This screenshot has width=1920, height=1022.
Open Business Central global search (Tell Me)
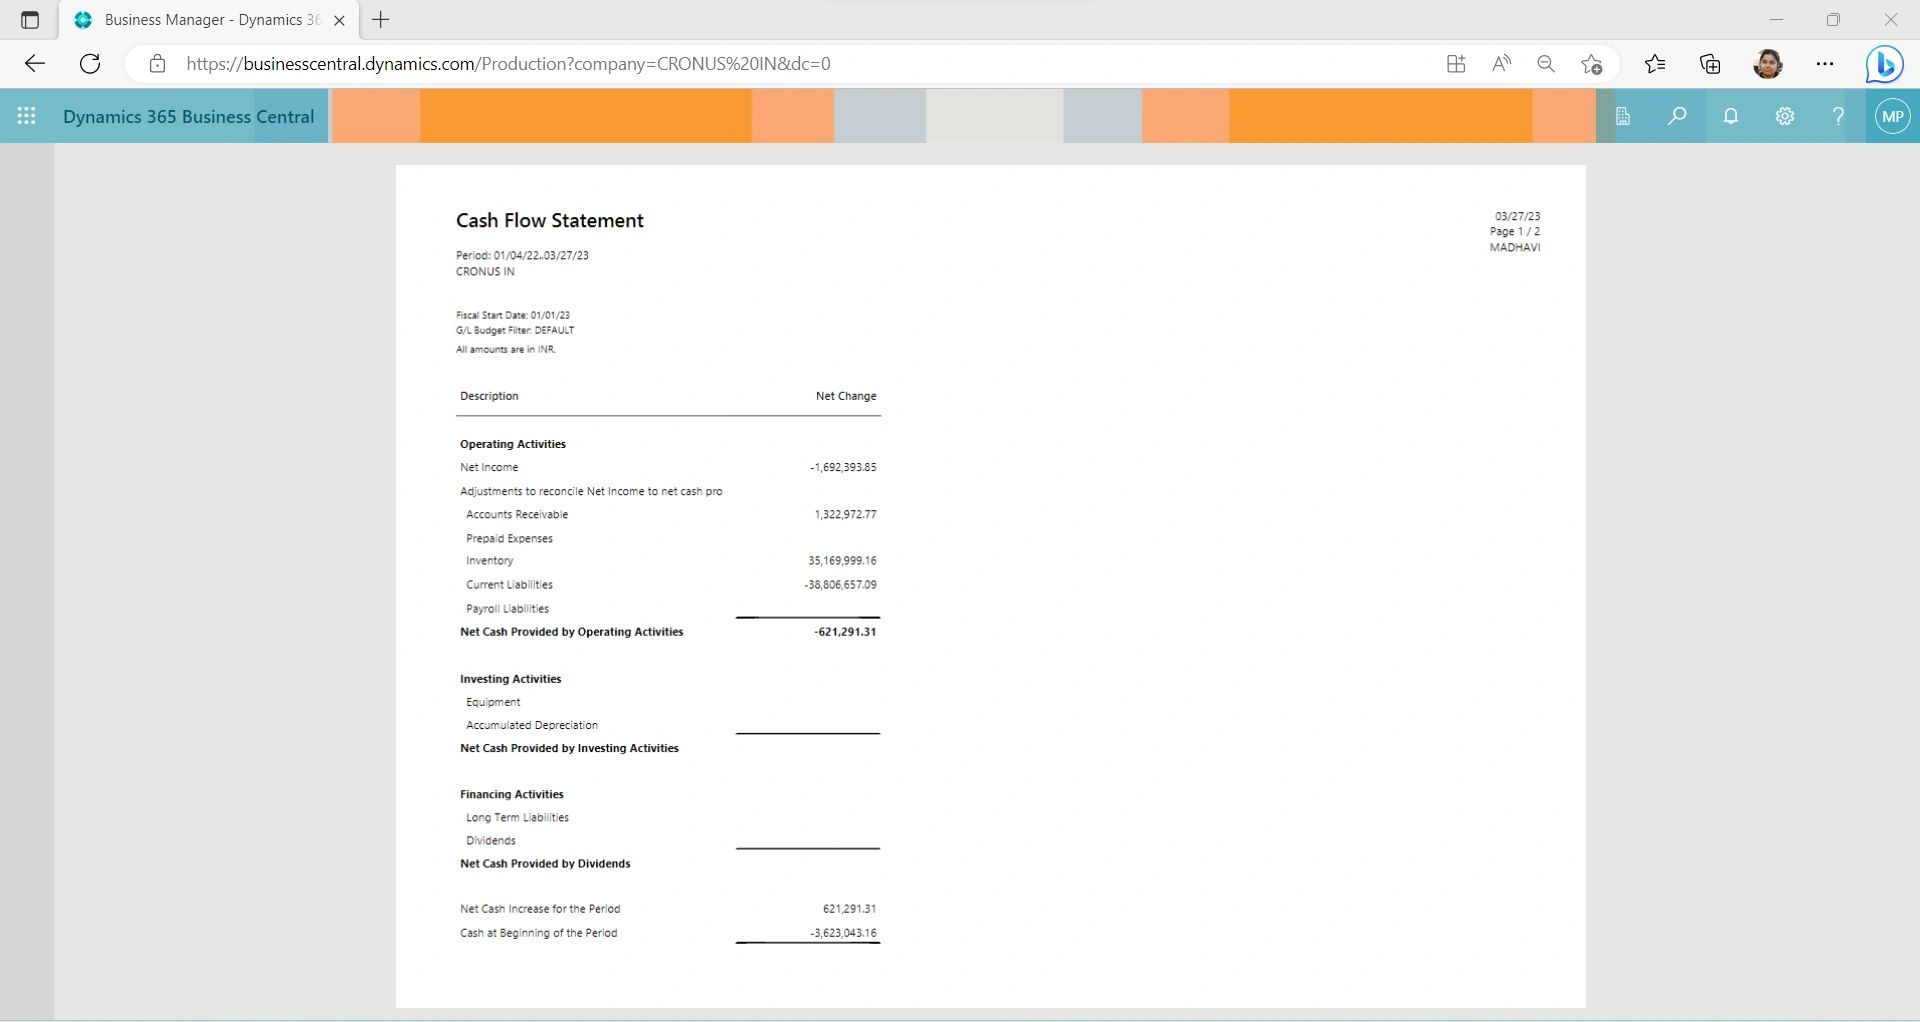(1677, 116)
